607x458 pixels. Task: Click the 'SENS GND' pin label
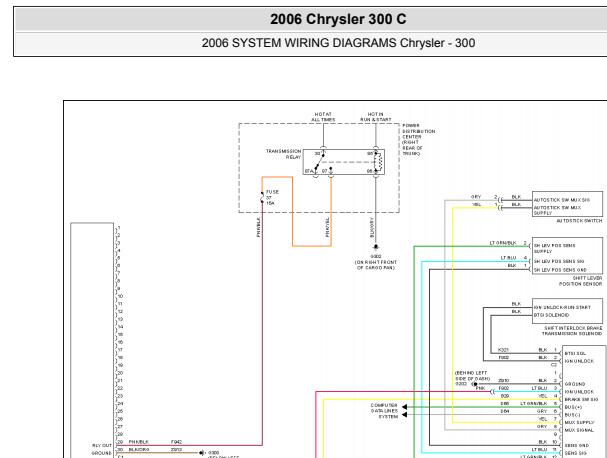(576, 446)
